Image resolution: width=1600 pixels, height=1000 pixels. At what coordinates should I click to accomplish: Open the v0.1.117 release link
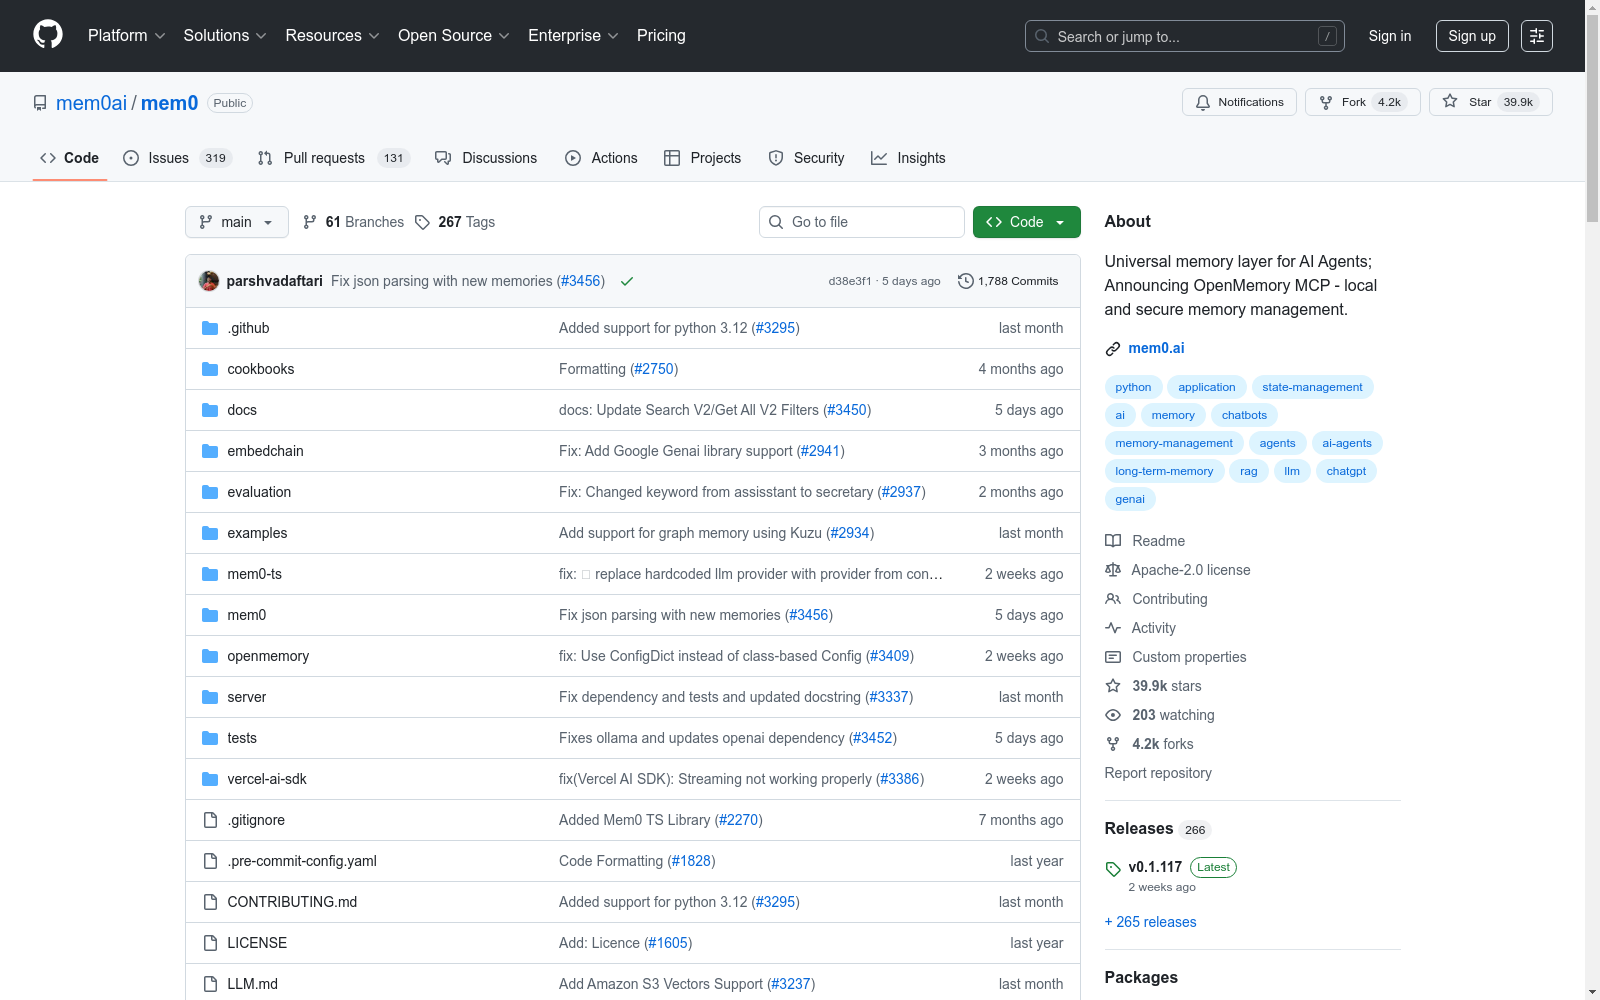[x=1155, y=867]
